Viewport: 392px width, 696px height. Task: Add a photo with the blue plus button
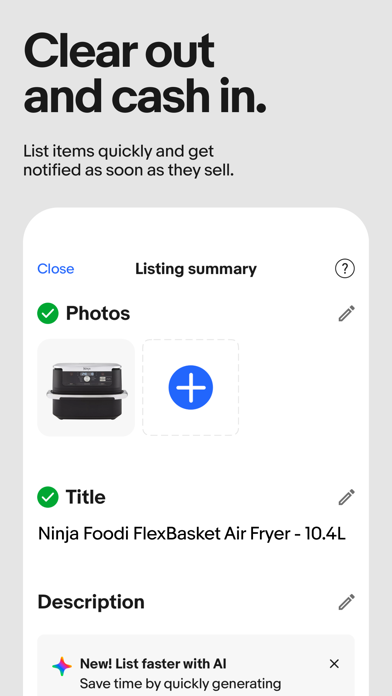tap(190, 388)
